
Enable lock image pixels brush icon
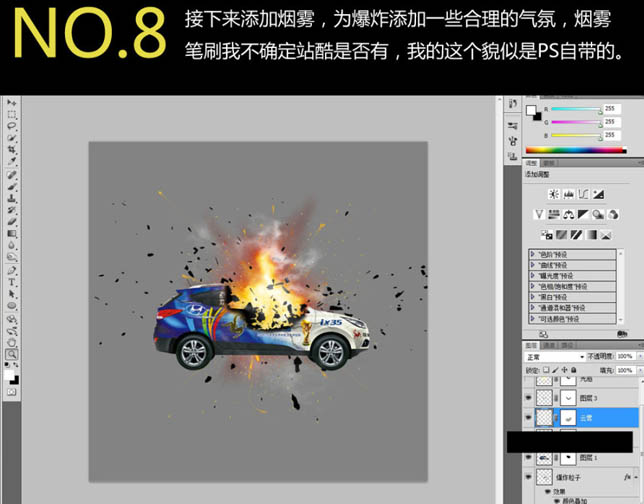[x=556, y=370]
